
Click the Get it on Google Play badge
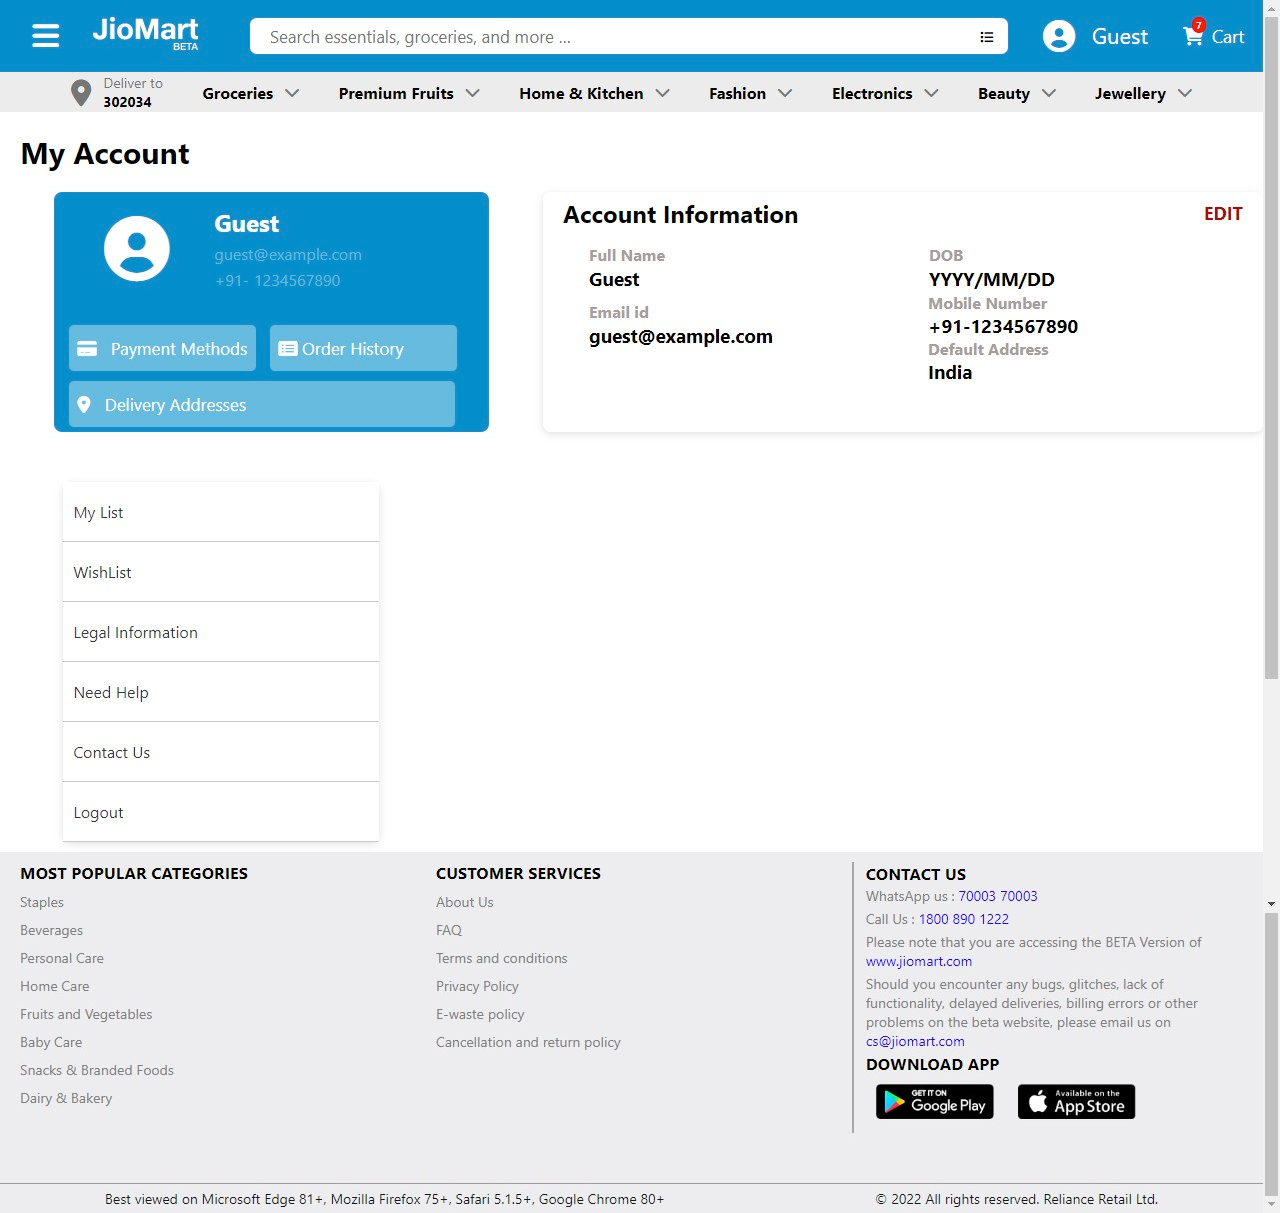pos(935,1102)
